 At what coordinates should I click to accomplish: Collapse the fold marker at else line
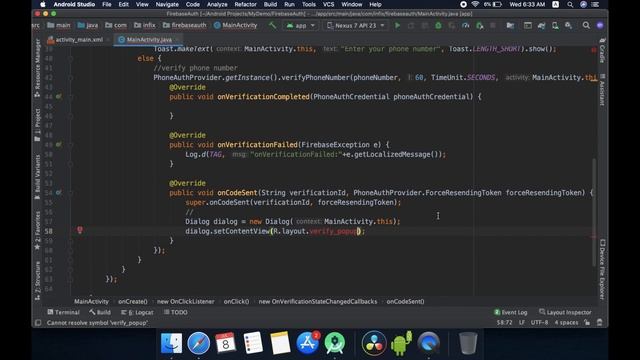point(71,58)
